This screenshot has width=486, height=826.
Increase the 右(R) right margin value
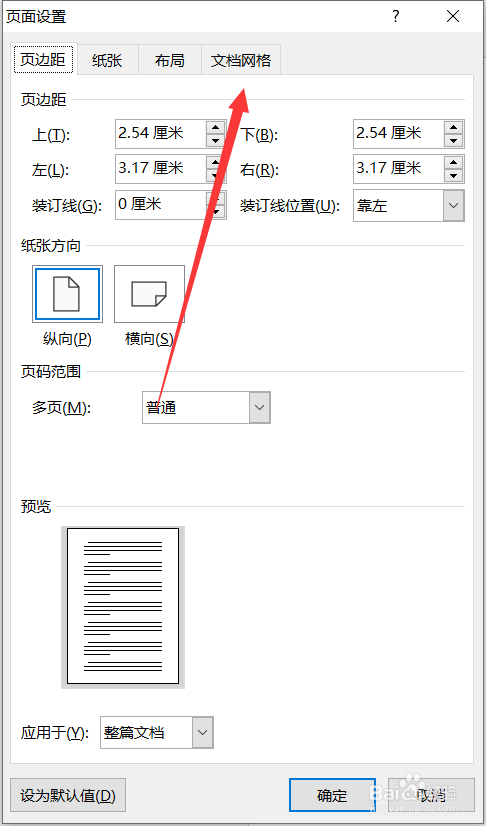pos(454,162)
